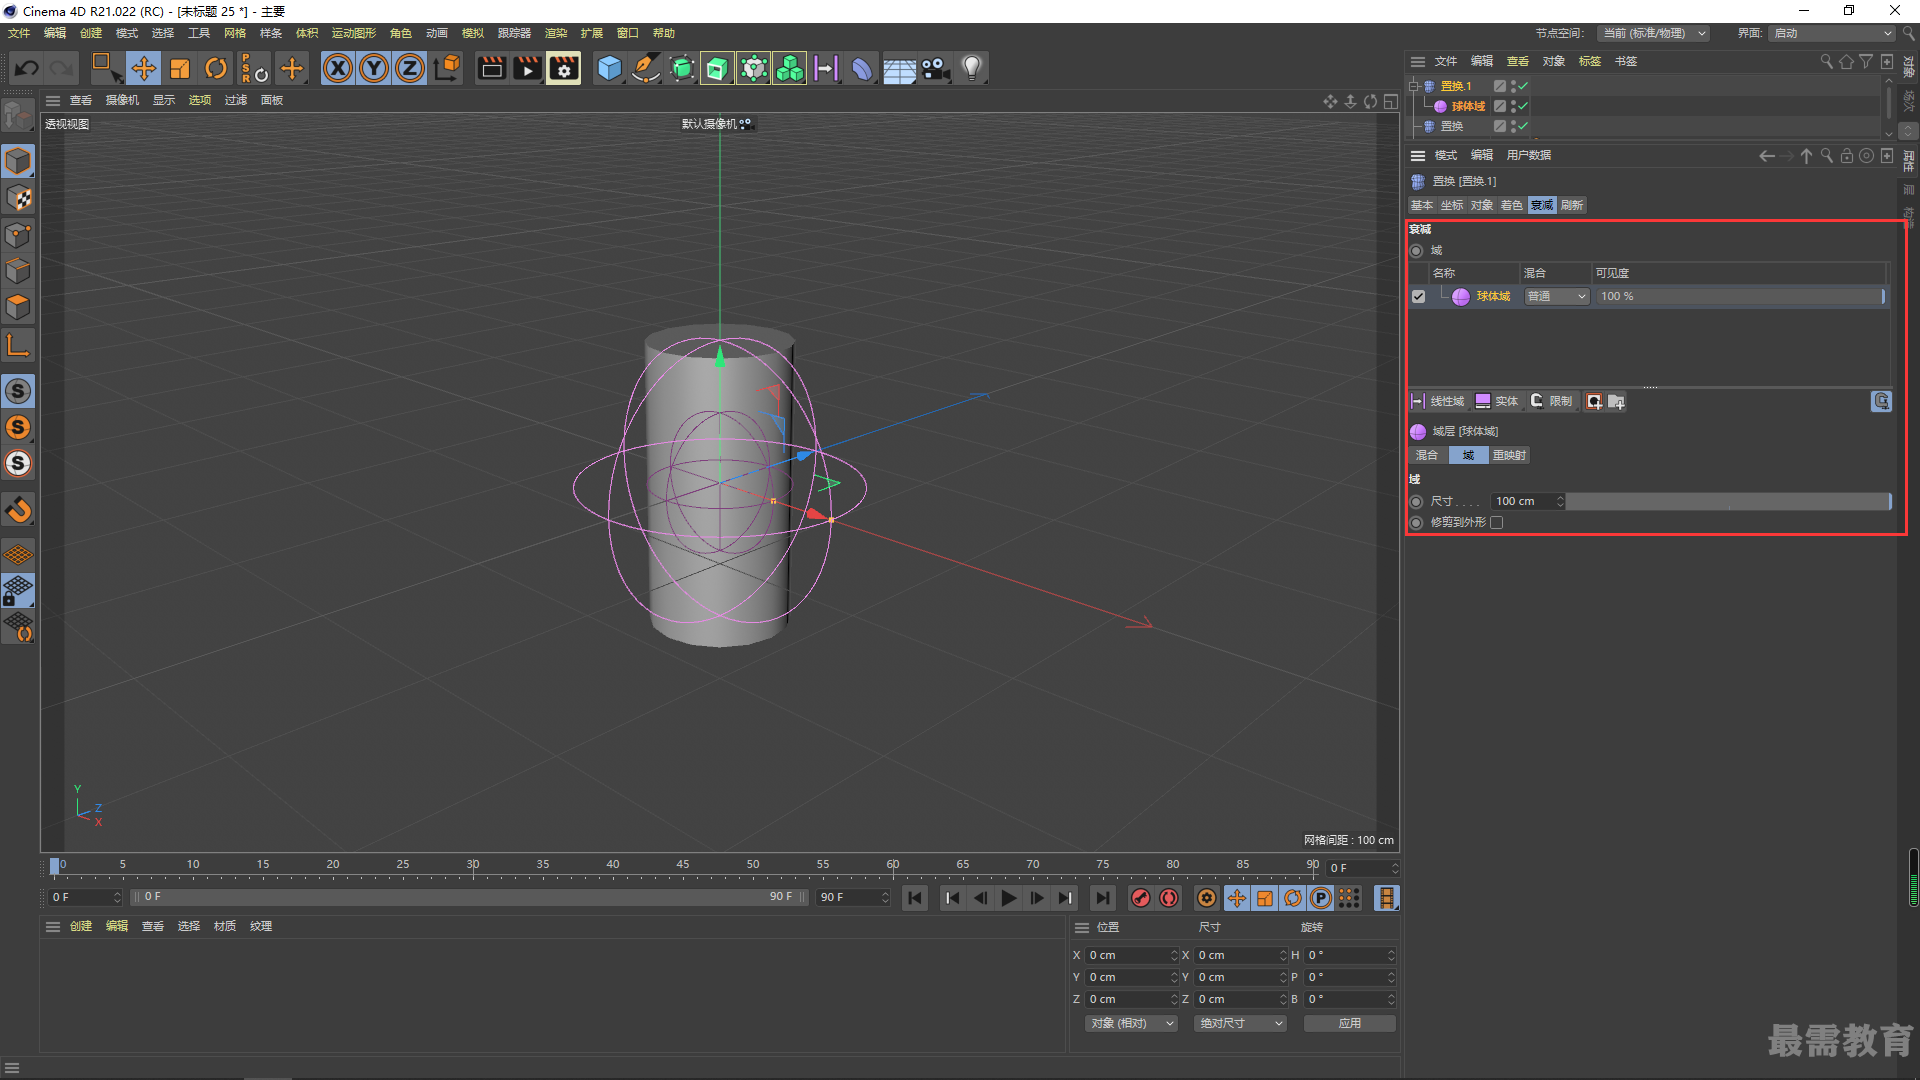
Task: Switch to Polygons mode
Action: pos(18,307)
